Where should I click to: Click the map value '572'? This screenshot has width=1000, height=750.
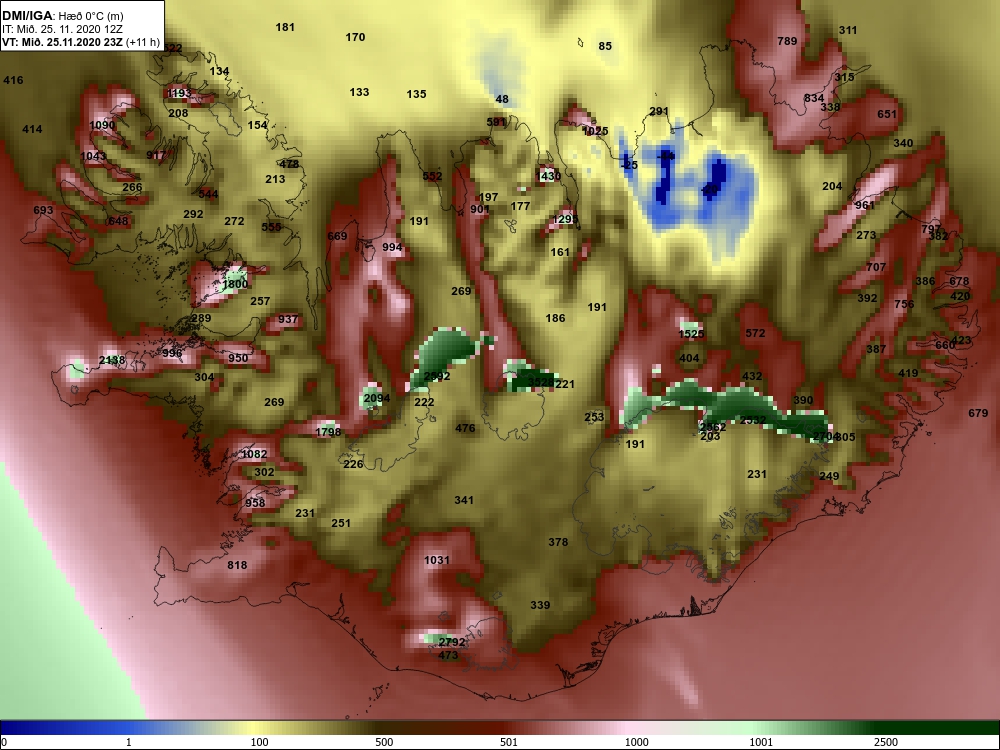(755, 333)
